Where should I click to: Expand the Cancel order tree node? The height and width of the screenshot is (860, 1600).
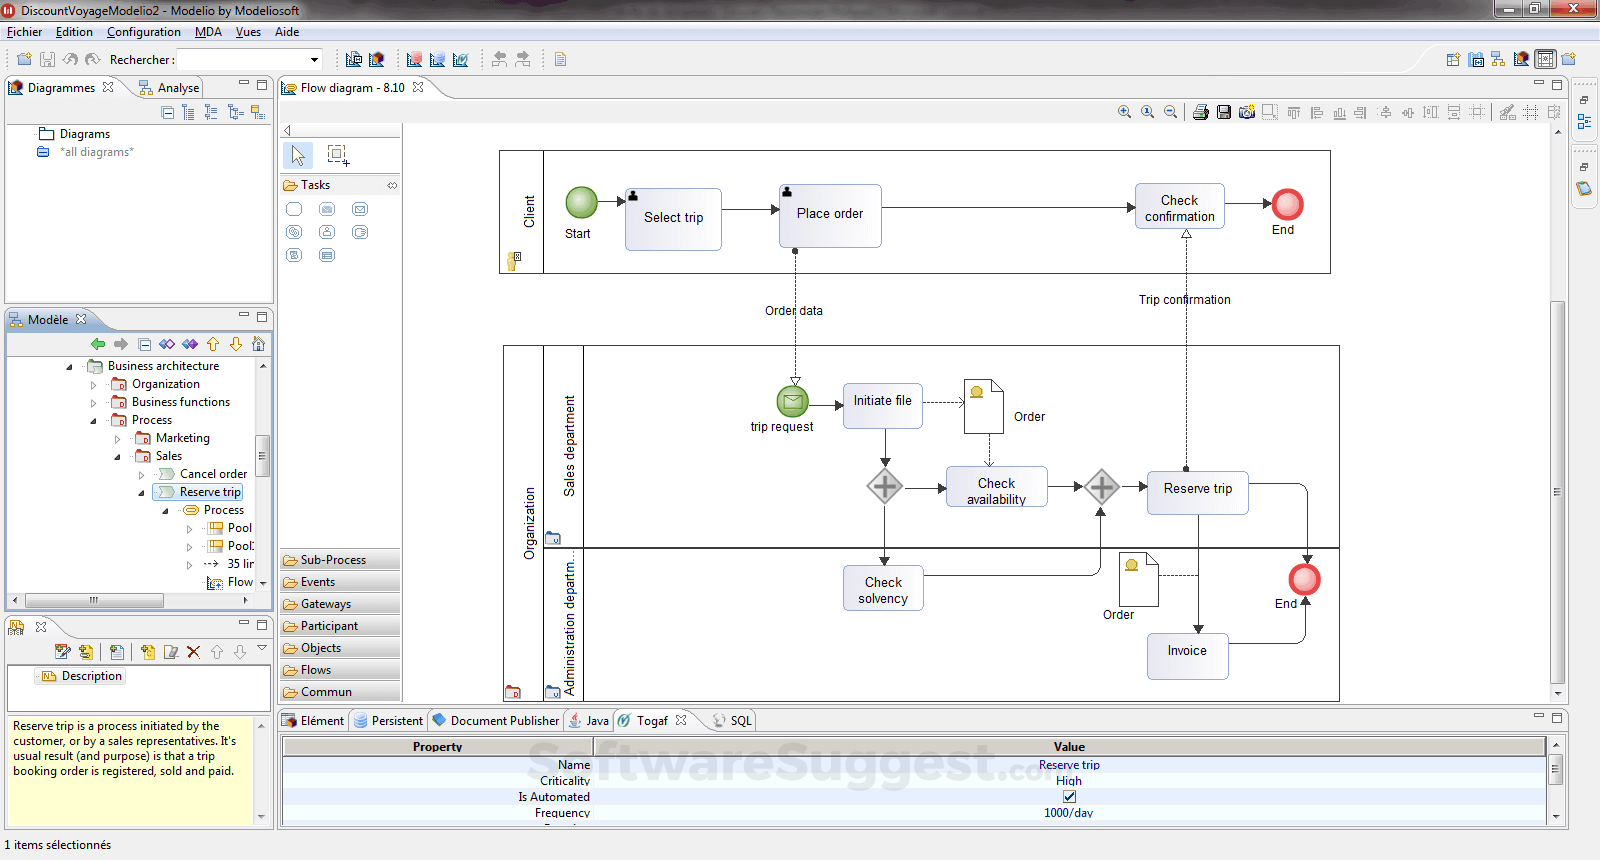141,475
